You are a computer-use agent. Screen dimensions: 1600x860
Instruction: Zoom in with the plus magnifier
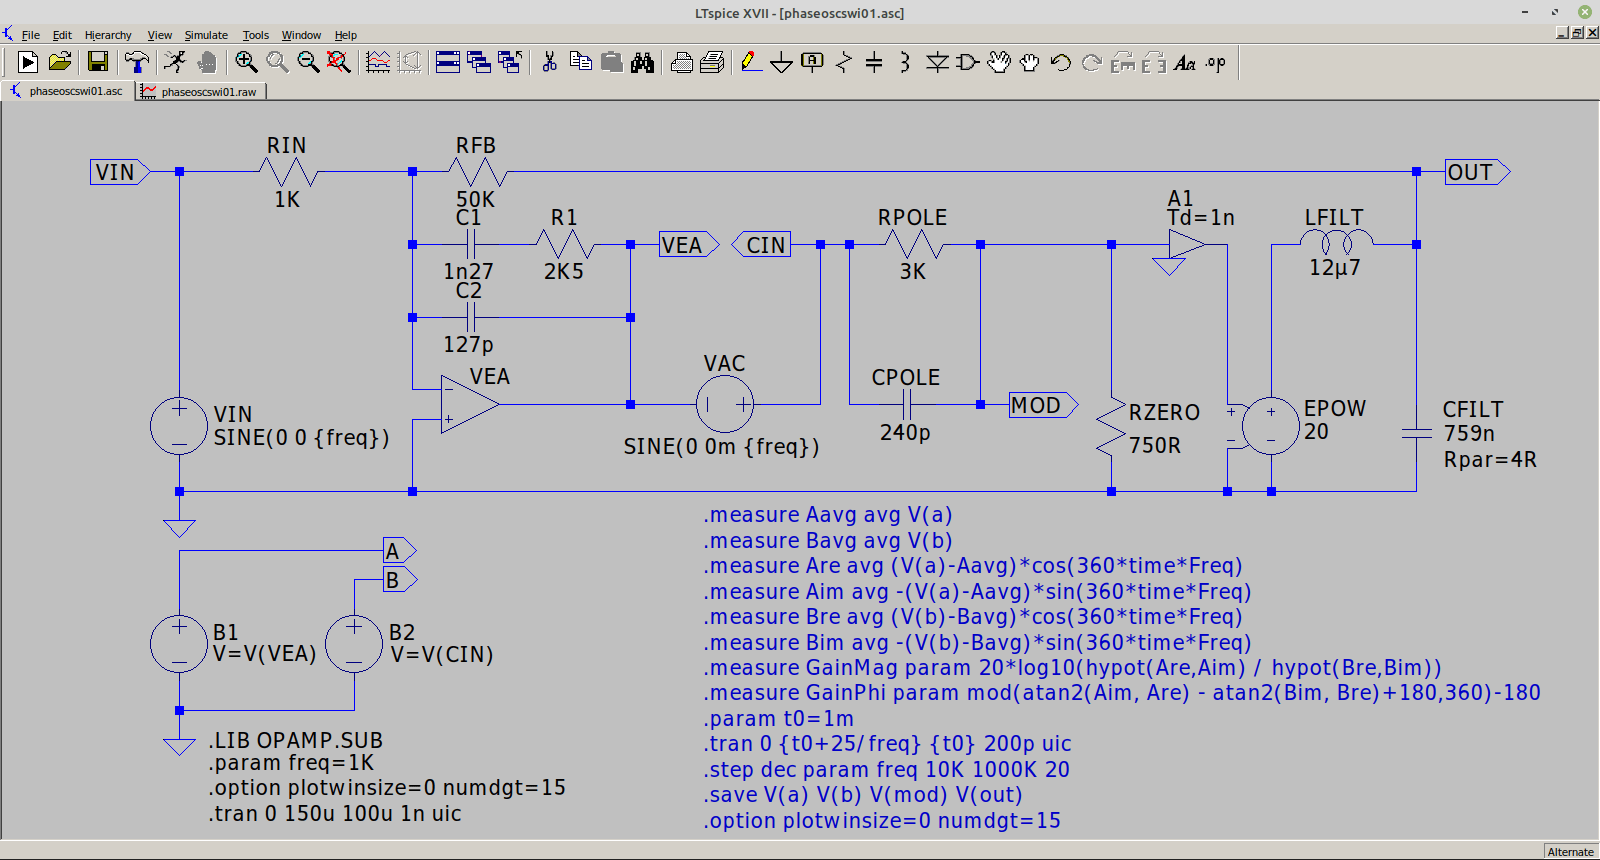click(x=246, y=62)
